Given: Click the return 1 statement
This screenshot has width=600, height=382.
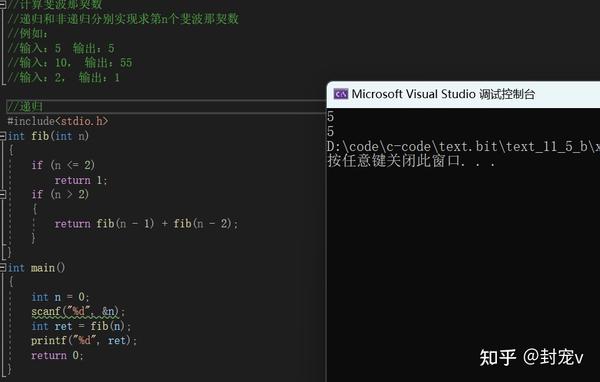Looking at the screenshot, I should [x=81, y=180].
